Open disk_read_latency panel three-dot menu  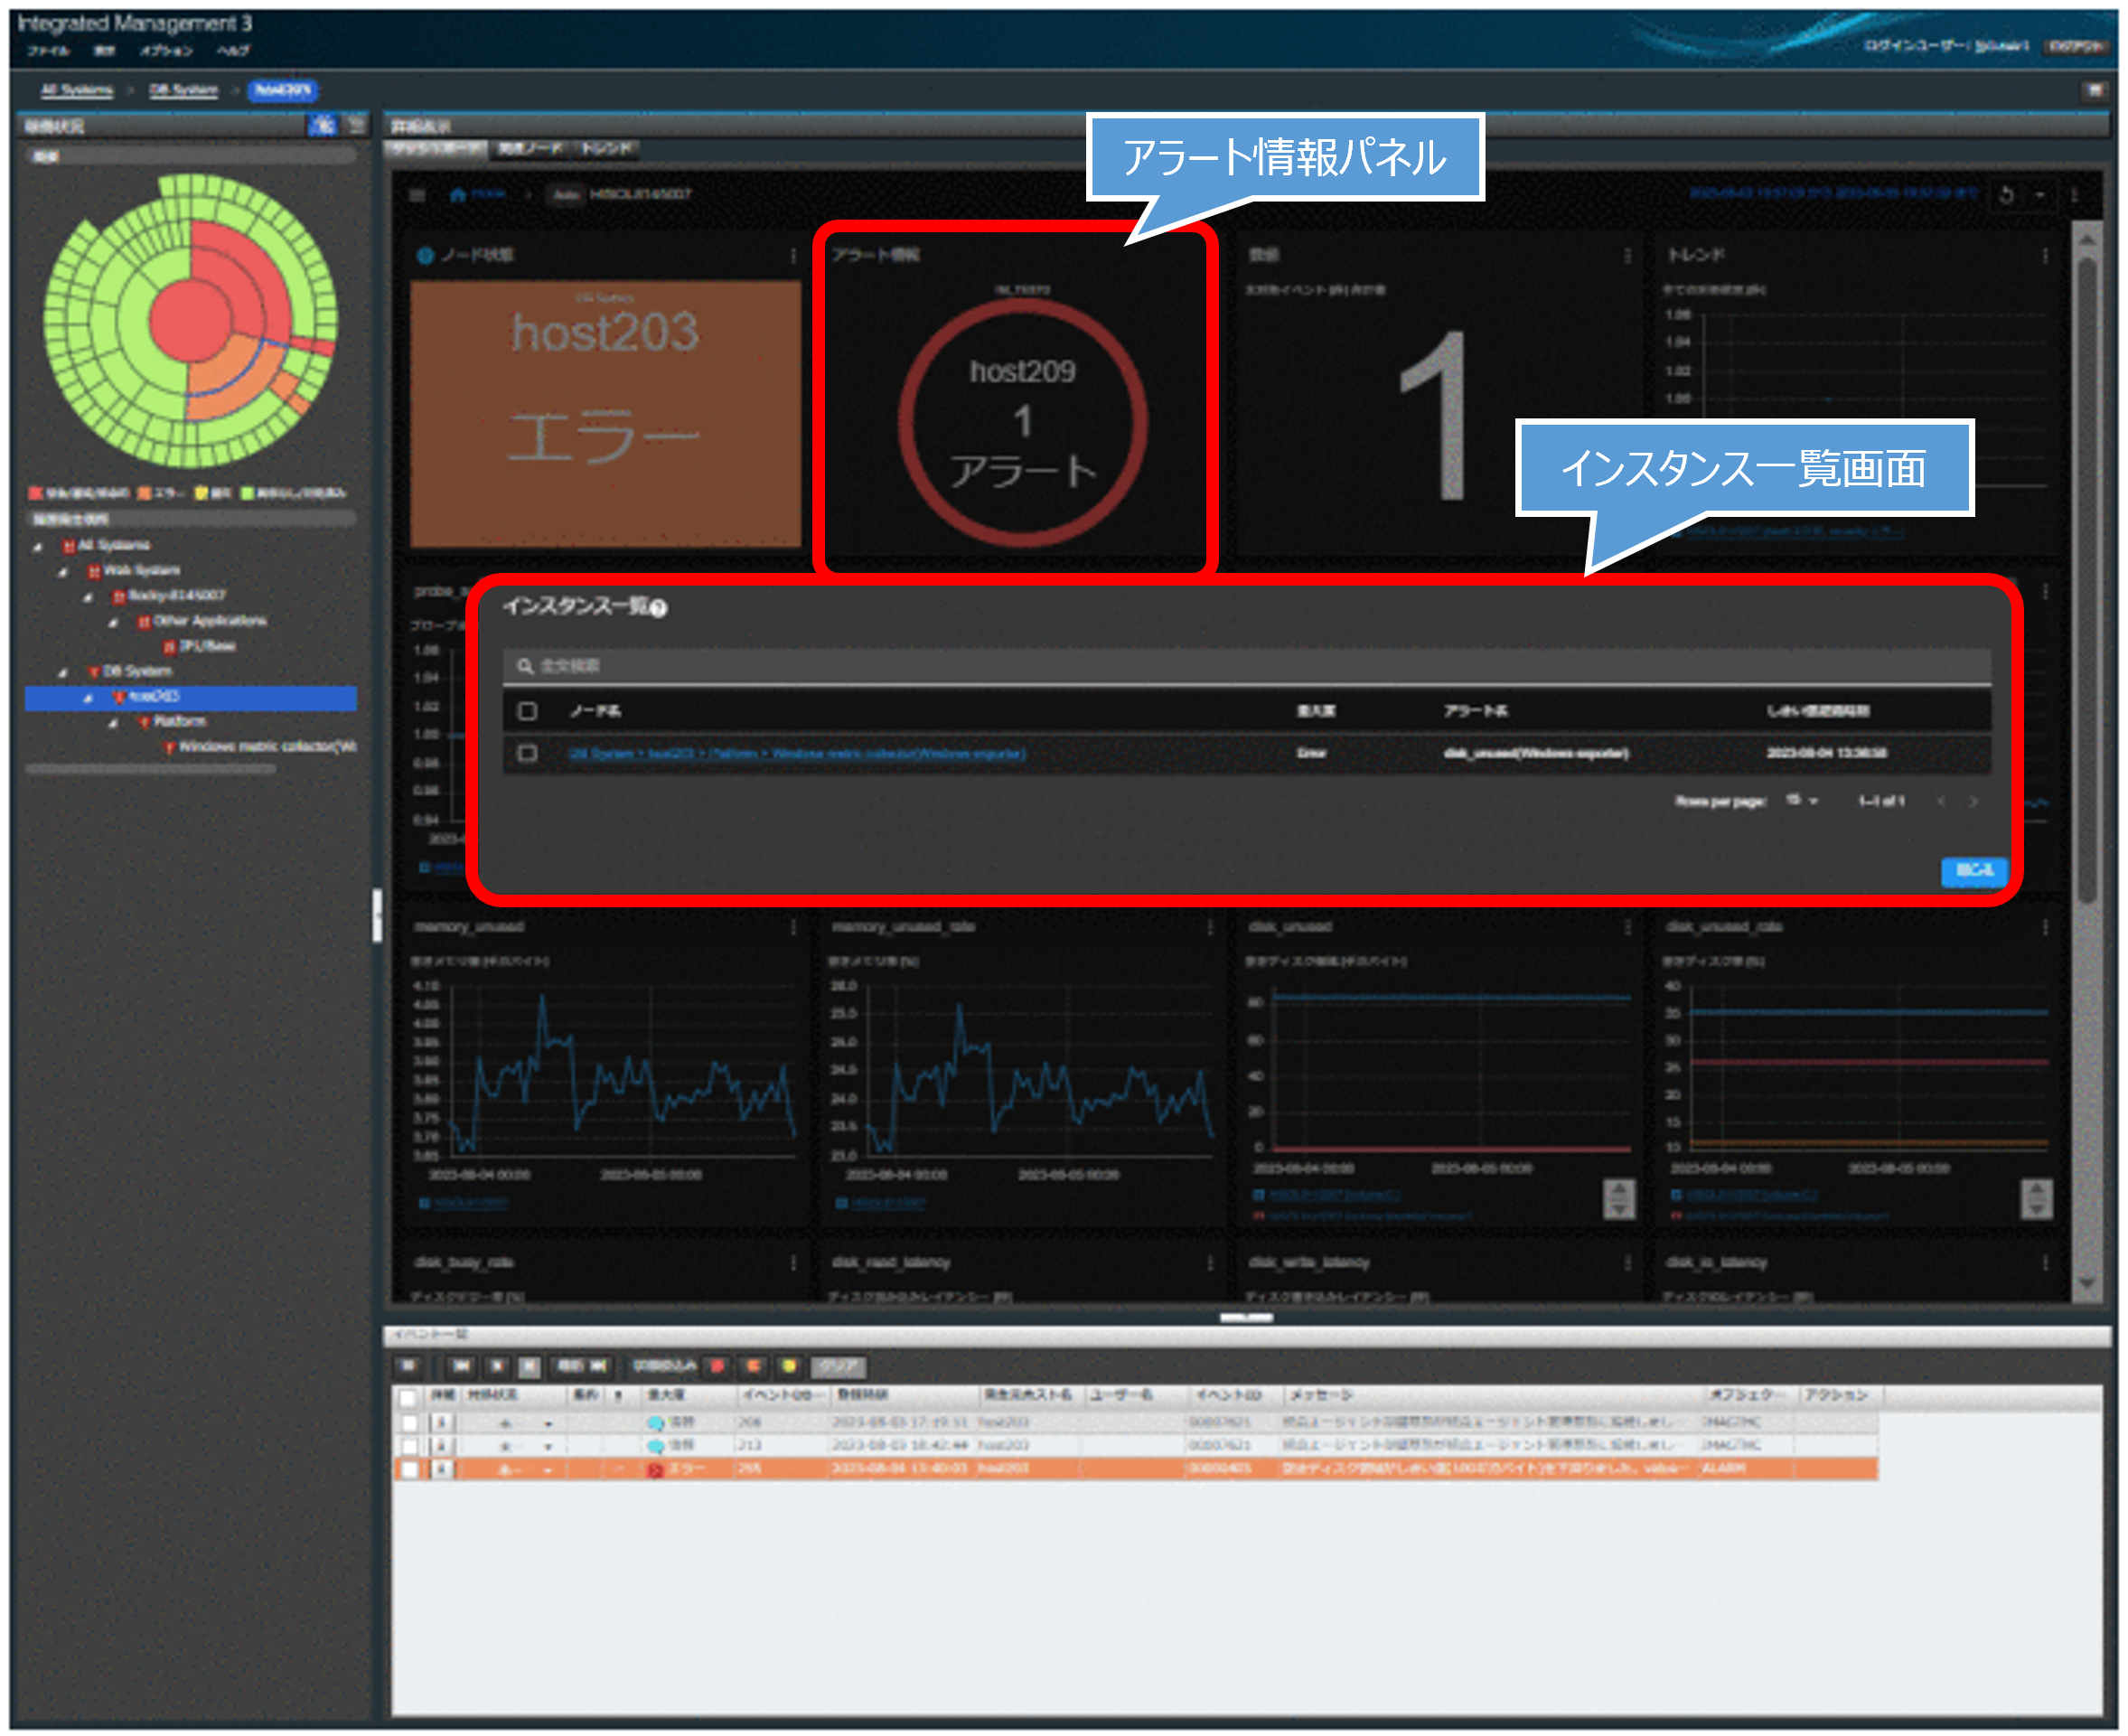coord(1211,1264)
